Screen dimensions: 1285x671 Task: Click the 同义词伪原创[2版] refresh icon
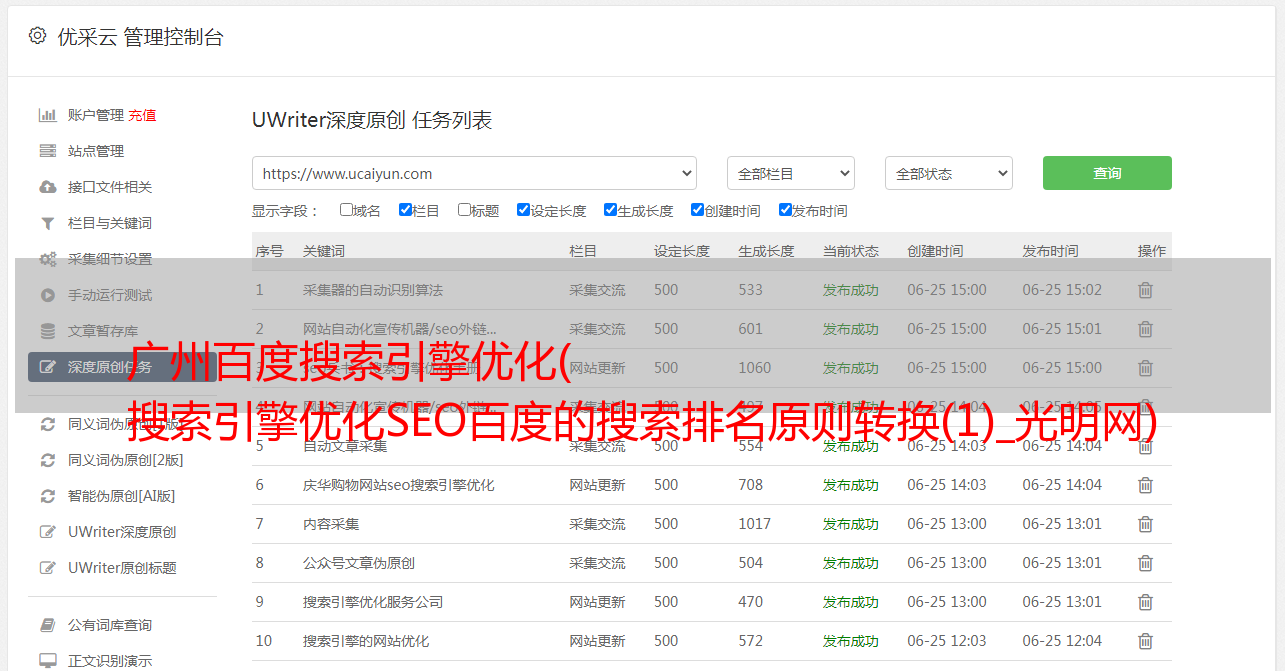pos(47,460)
